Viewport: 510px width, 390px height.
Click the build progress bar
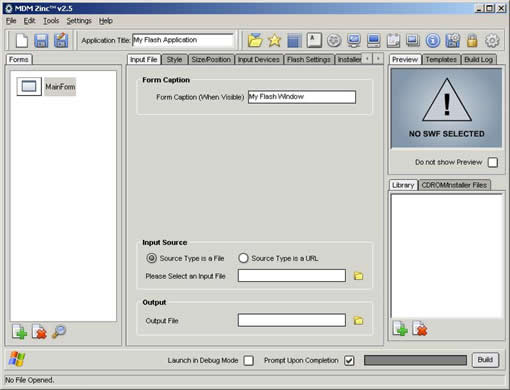click(415, 360)
